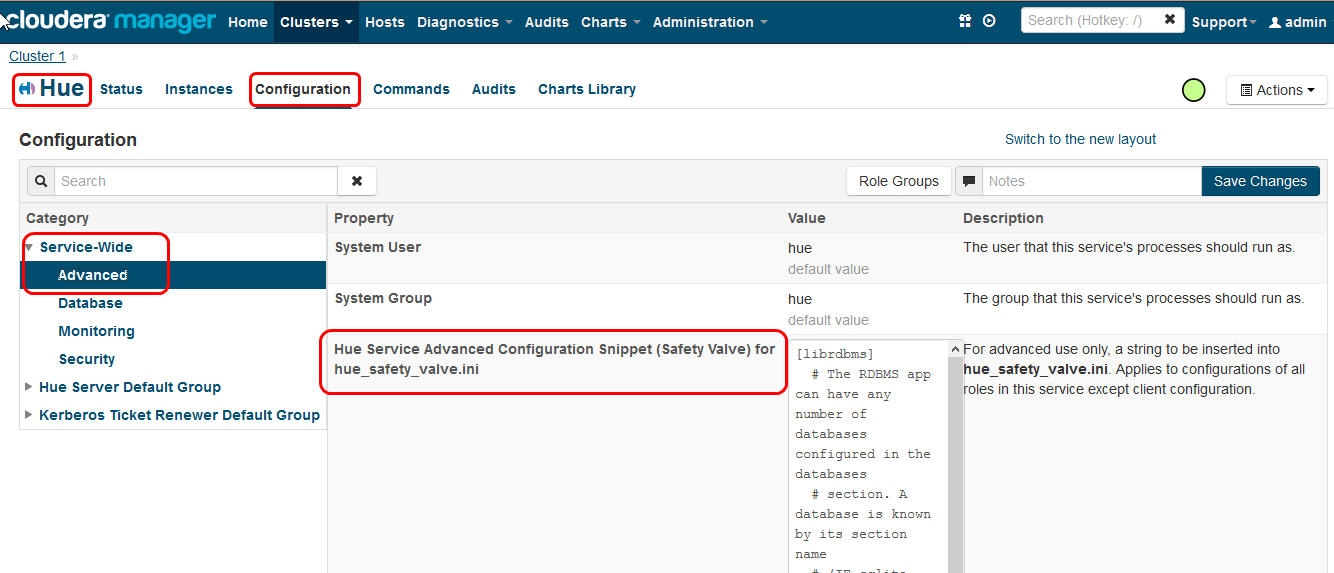Expand the Hue Server Default Group
This screenshot has width=1334, height=573.
pos(29,387)
